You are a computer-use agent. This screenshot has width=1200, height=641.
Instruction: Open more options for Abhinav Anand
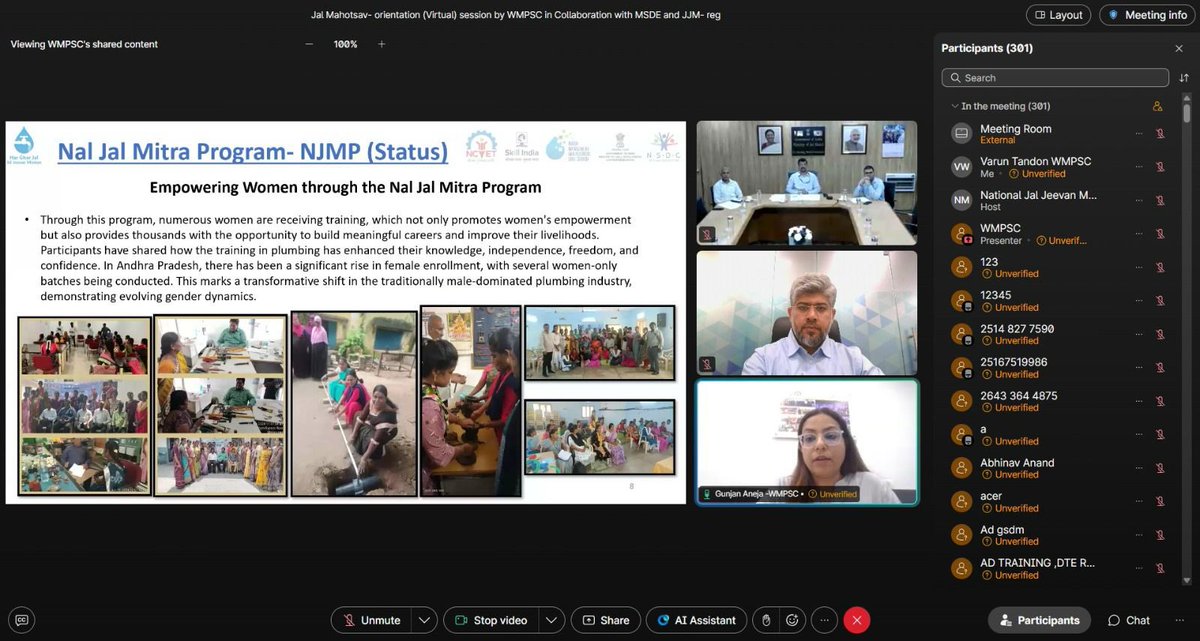click(1138, 468)
